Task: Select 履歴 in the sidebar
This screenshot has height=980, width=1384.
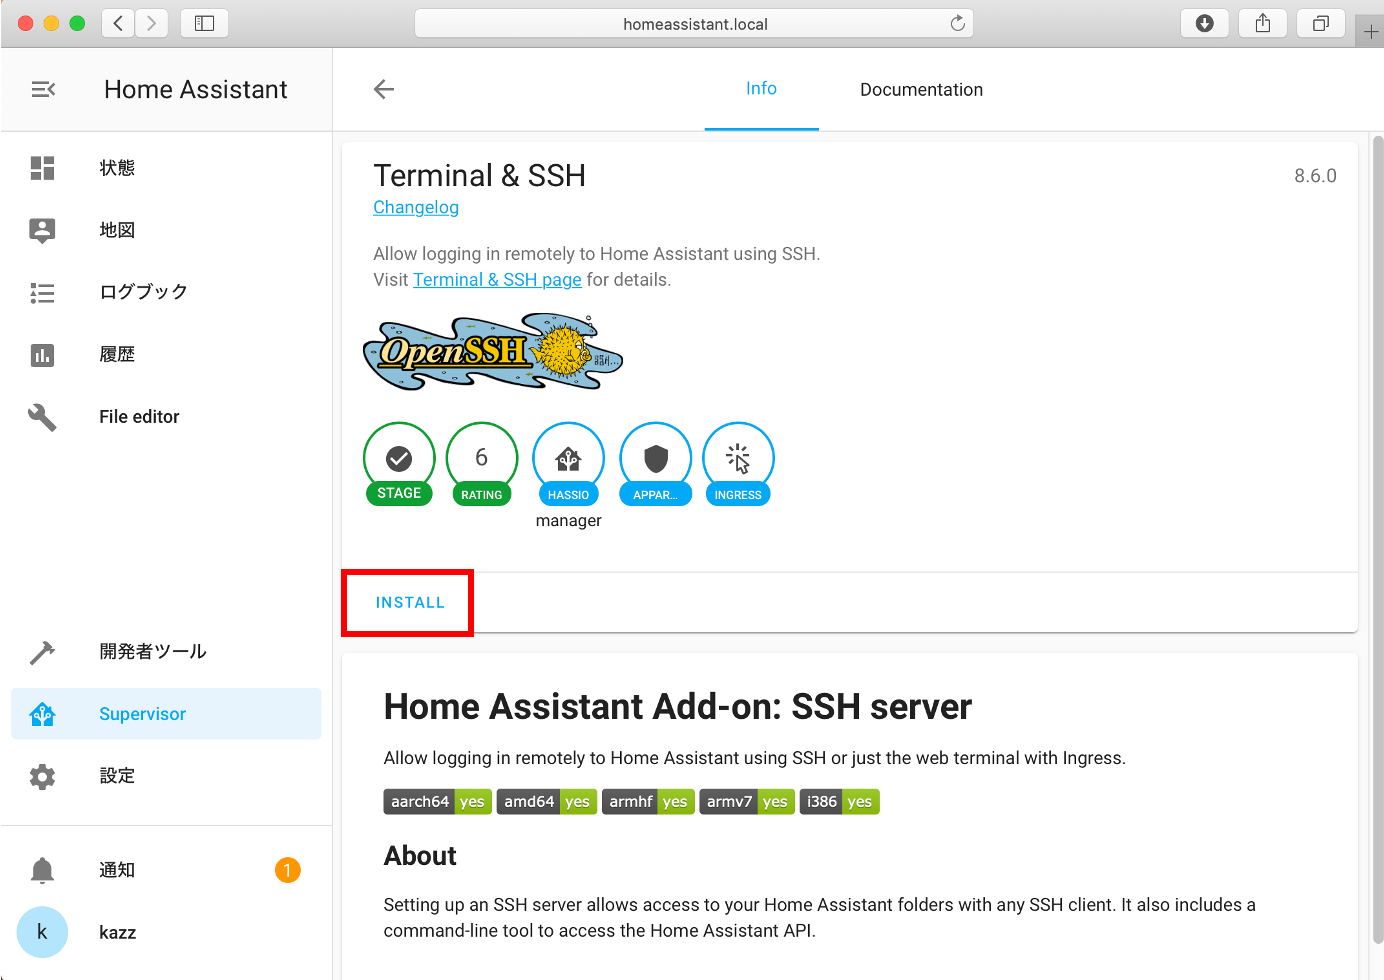Action: click(166, 354)
